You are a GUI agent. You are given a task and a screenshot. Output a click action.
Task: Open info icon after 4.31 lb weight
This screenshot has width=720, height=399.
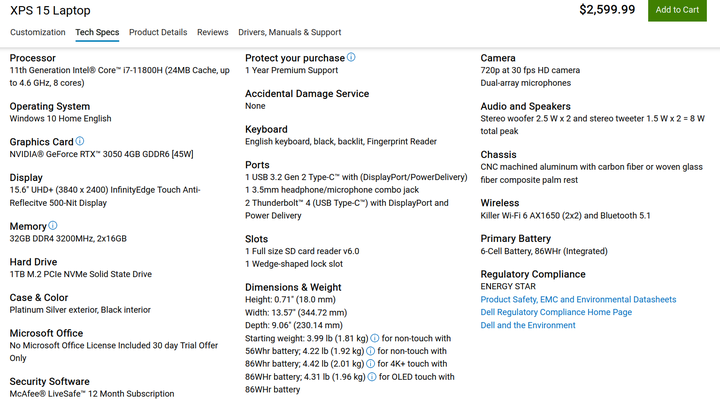372,377
